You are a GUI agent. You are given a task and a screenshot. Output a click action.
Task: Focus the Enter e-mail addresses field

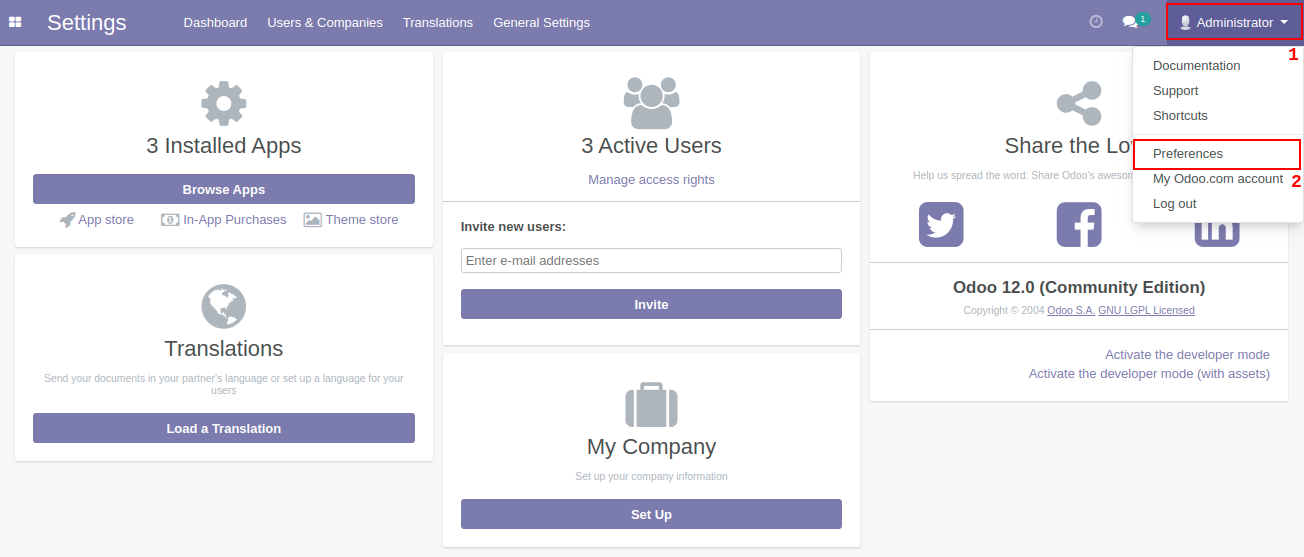[x=651, y=261]
